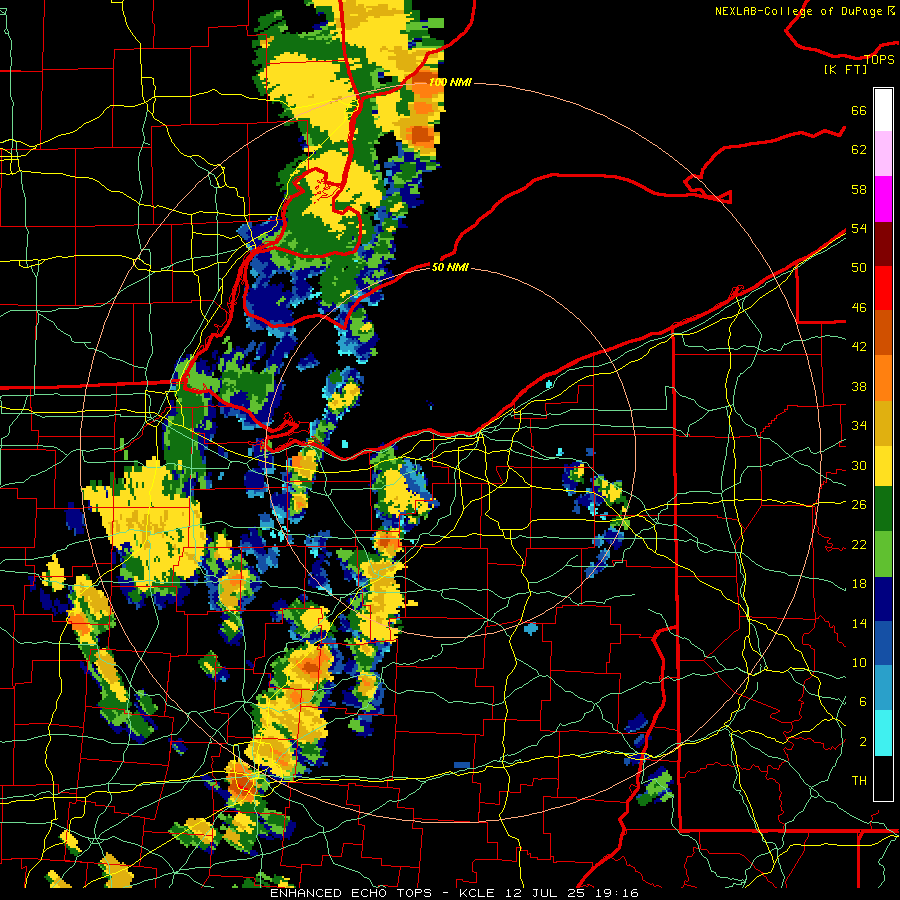
Task: Click the 'TOPS' legend heading
Action: click(879, 60)
